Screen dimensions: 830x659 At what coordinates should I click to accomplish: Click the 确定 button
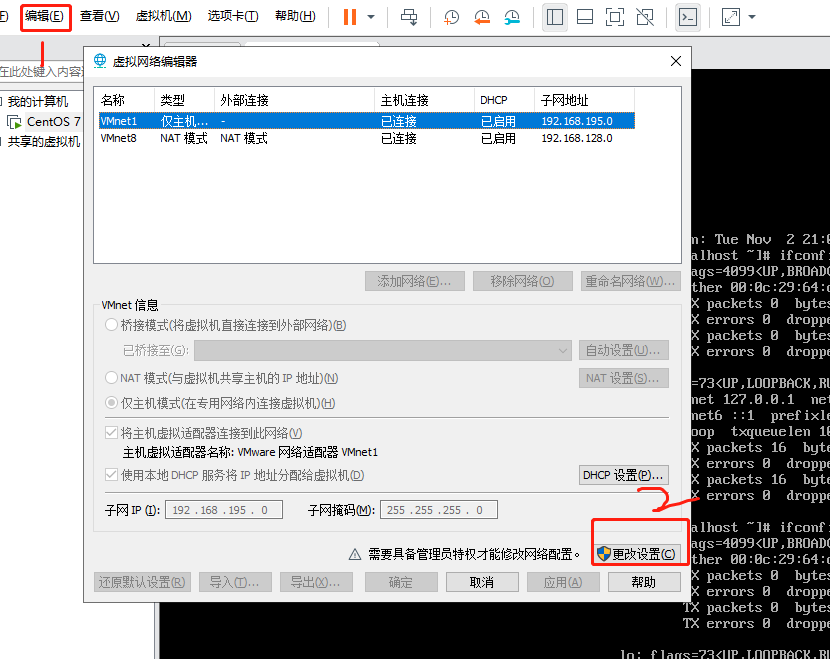[x=401, y=582]
